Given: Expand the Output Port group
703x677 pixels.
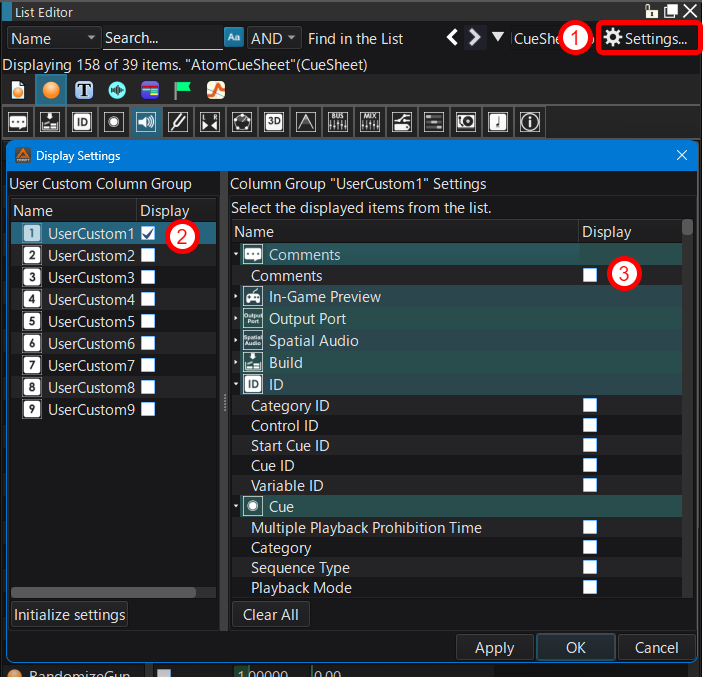Looking at the screenshot, I should [236, 318].
